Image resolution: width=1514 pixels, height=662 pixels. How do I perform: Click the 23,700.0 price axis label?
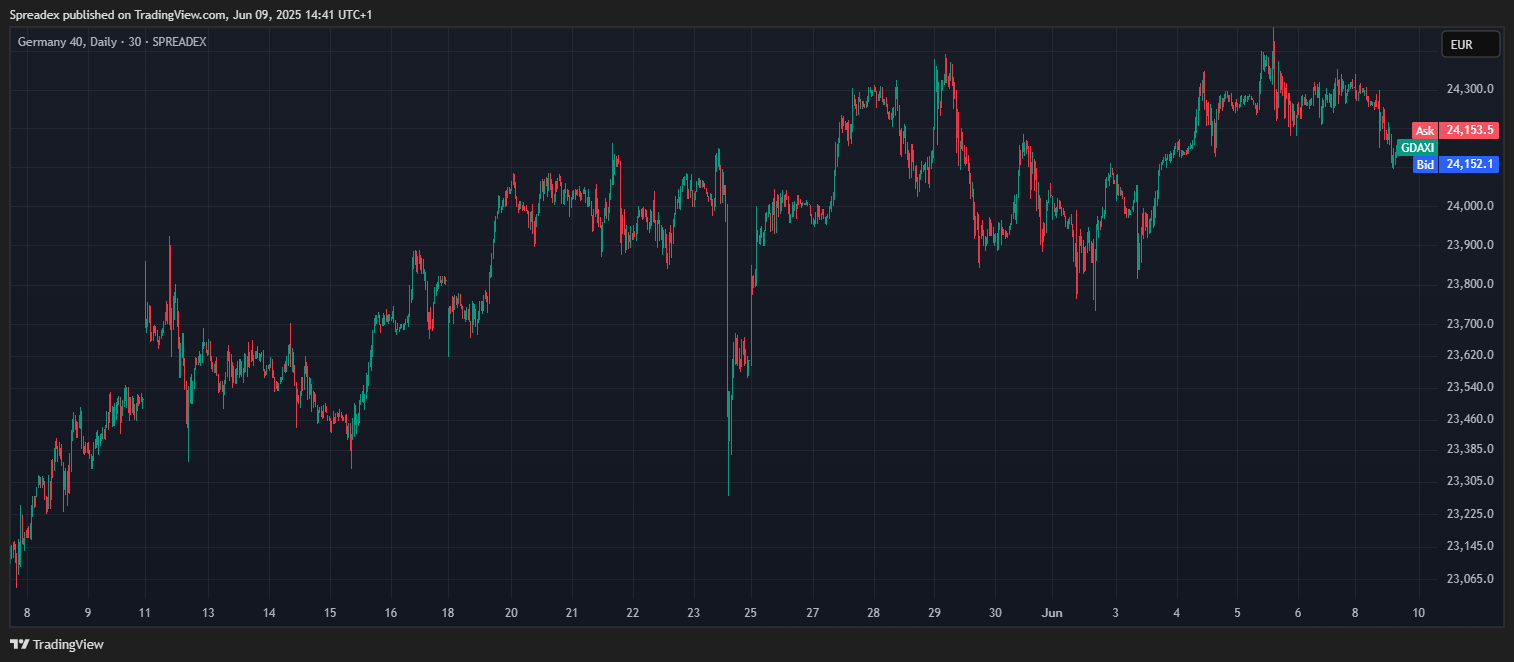click(x=1470, y=324)
